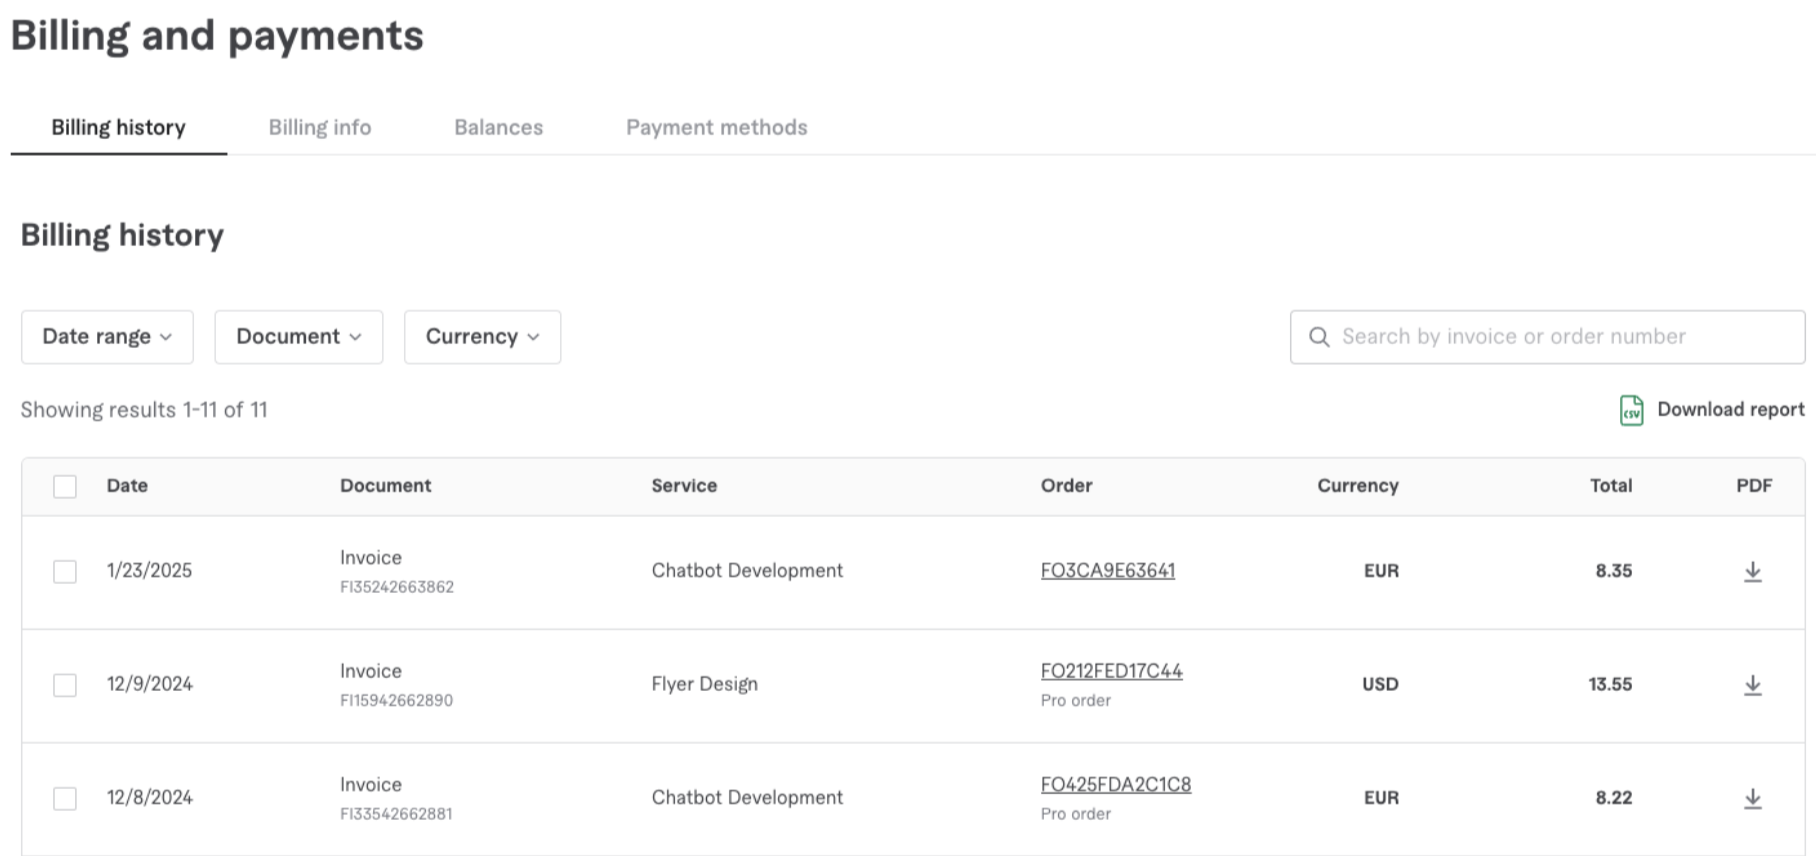Screen dimensions: 1816x856
Task: Expand the Document filter dropdown
Action: (x=298, y=337)
